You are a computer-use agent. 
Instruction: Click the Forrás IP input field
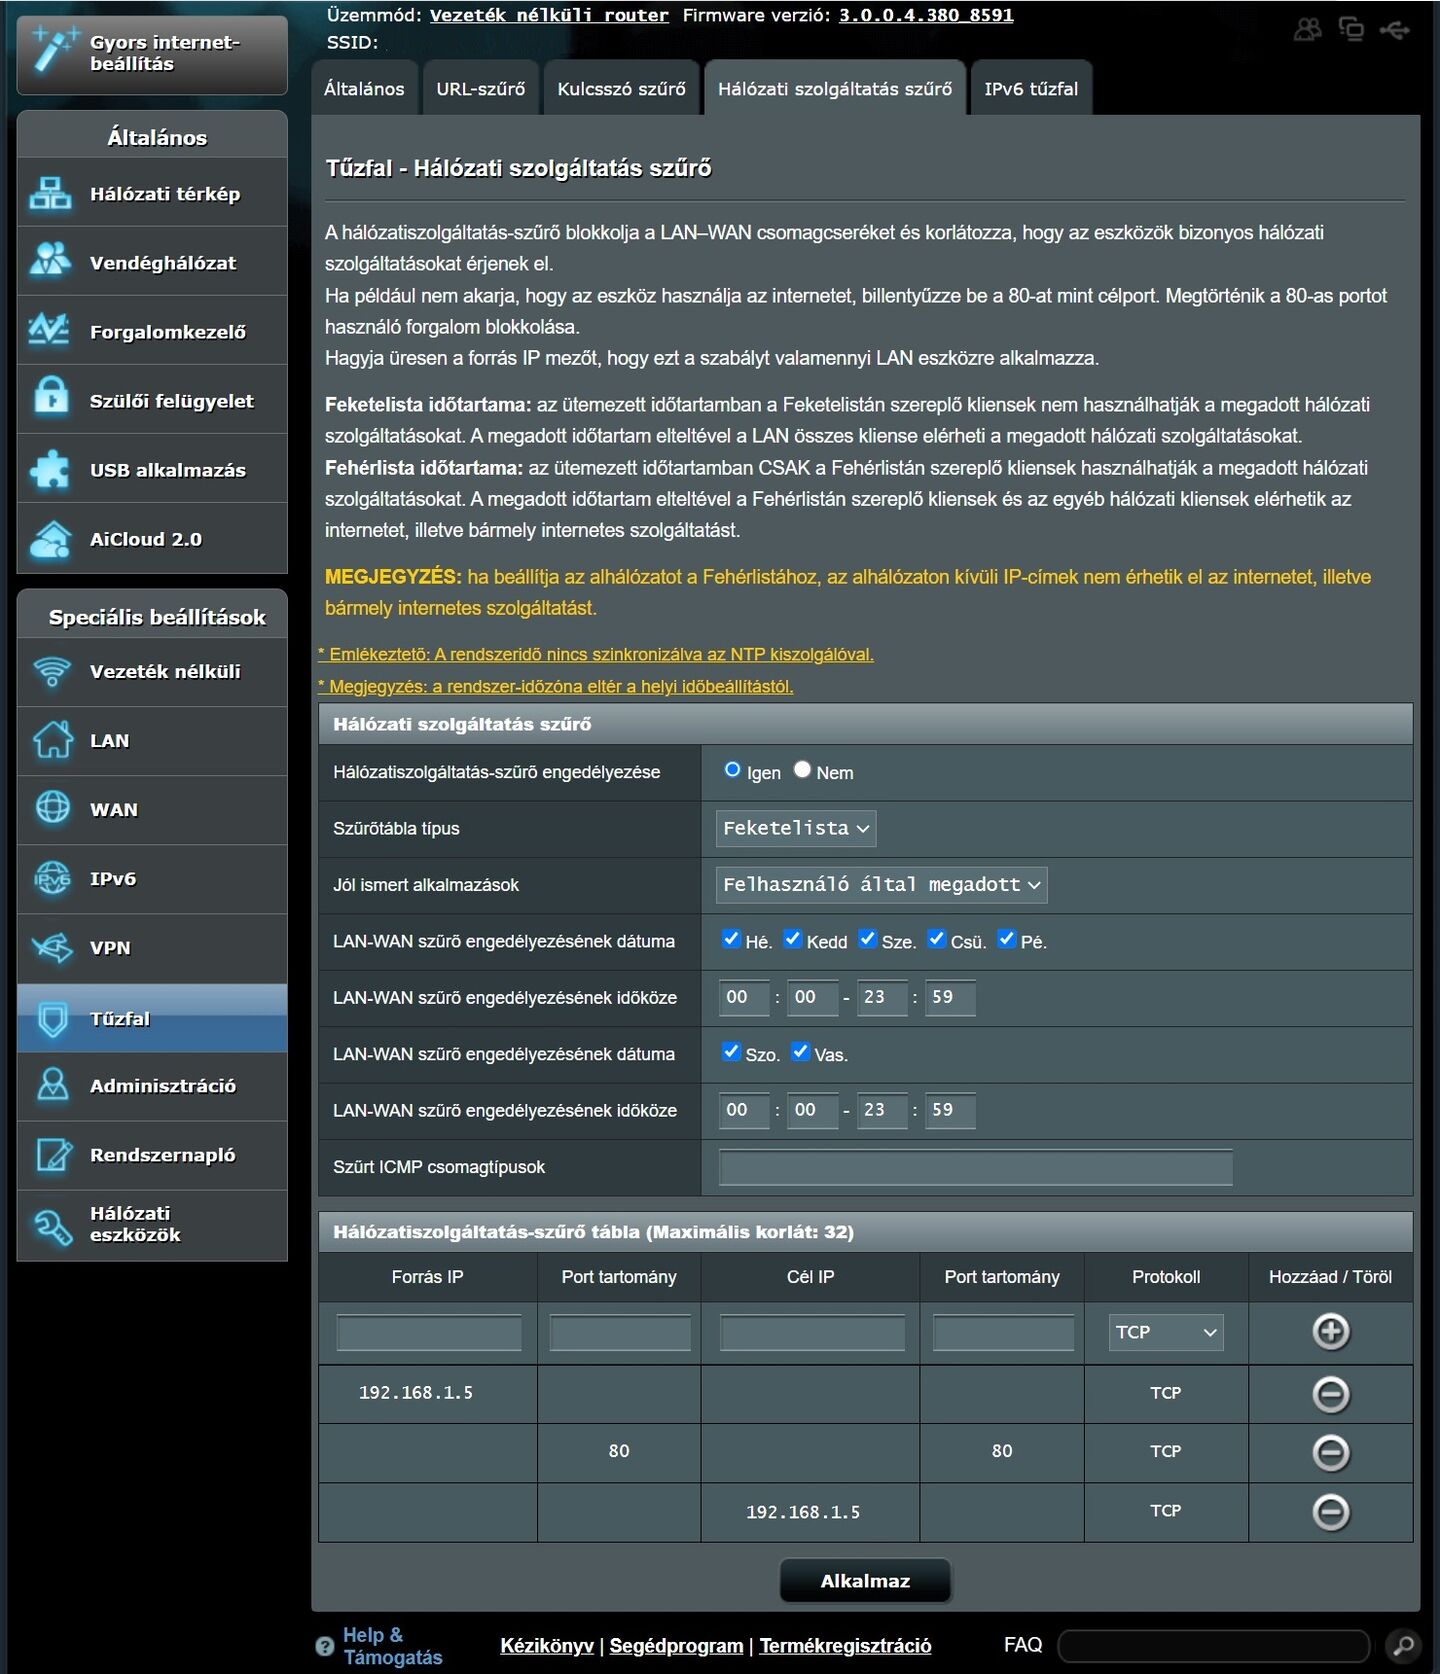click(429, 1333)
